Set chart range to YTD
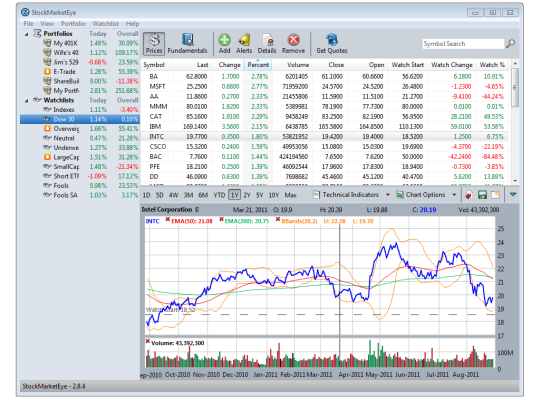 (x=219, y=195)
